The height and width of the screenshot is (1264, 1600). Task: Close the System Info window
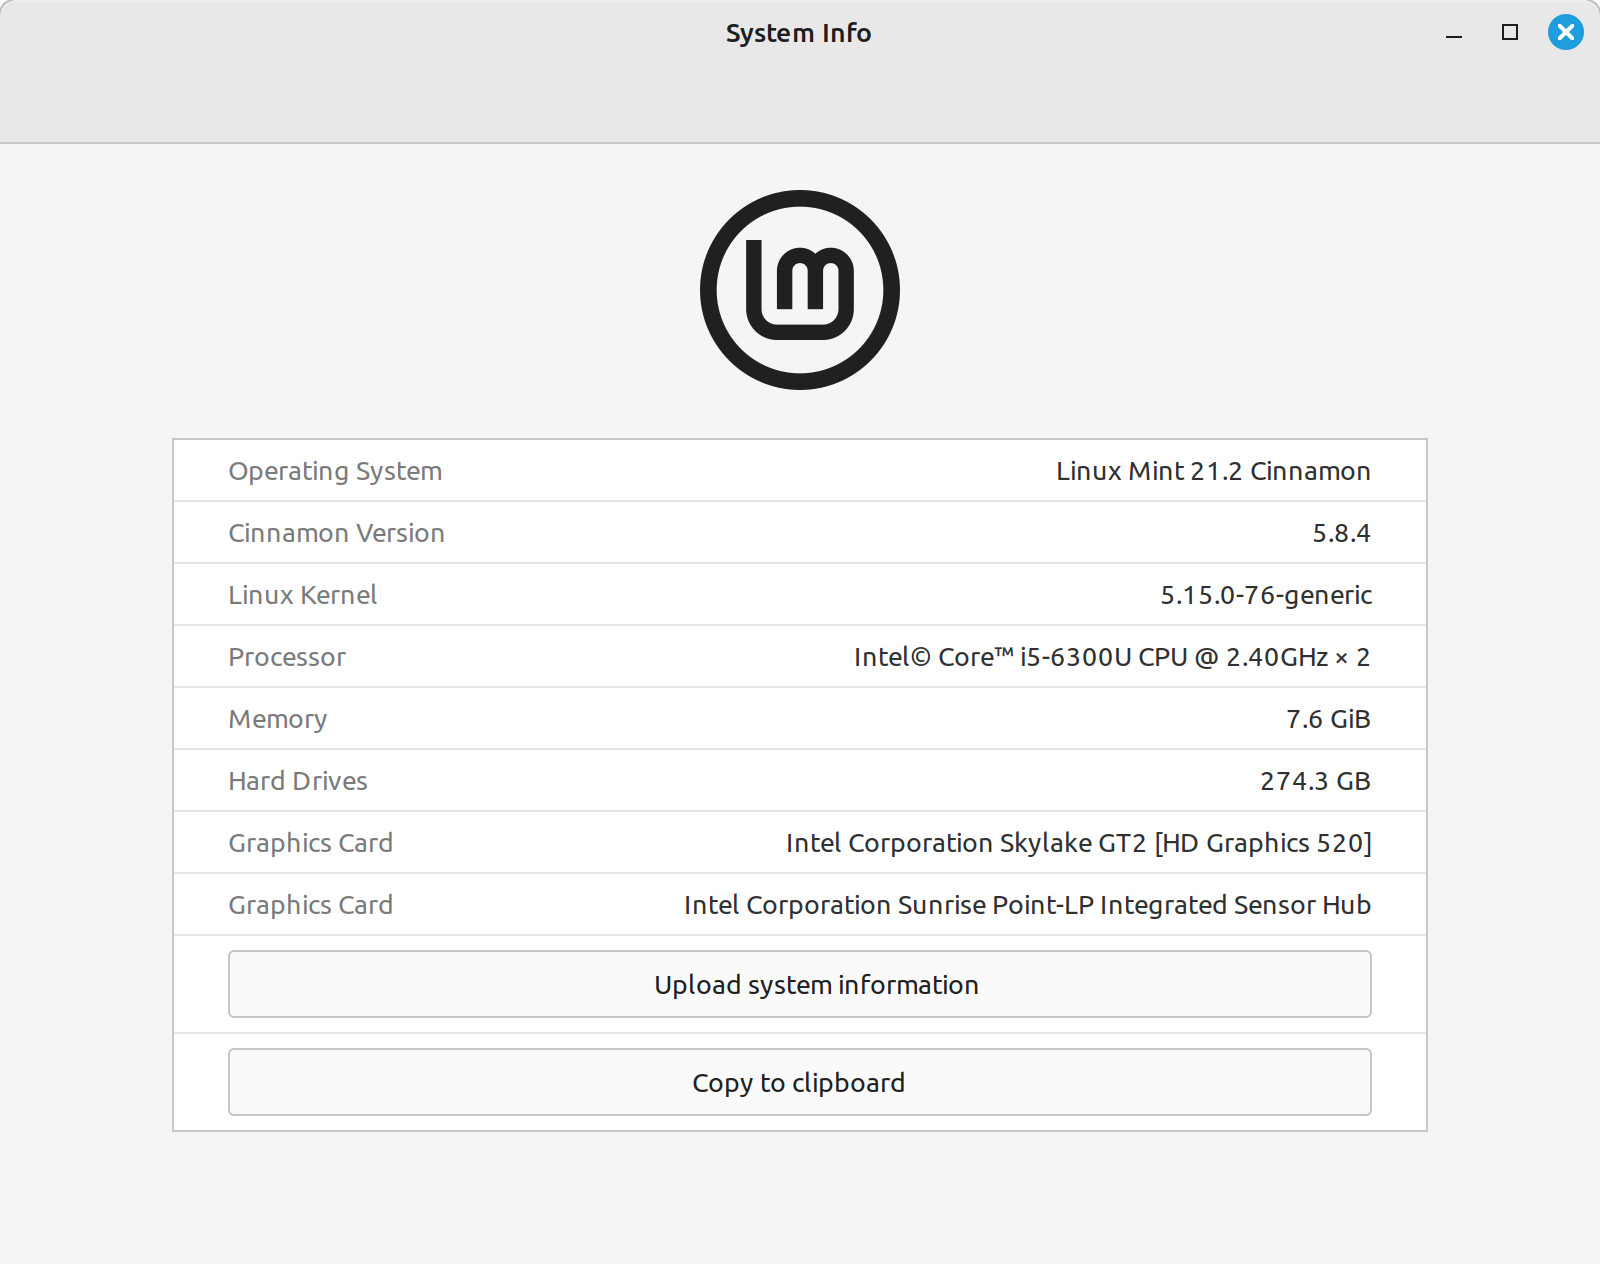1565,32
